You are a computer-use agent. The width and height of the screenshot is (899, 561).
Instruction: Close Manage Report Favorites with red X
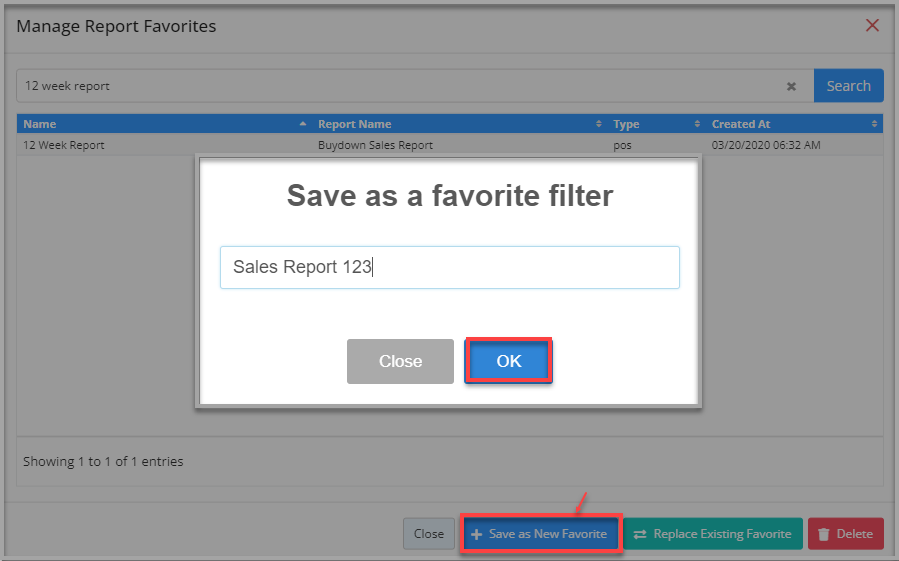click(x=872, y=25)
